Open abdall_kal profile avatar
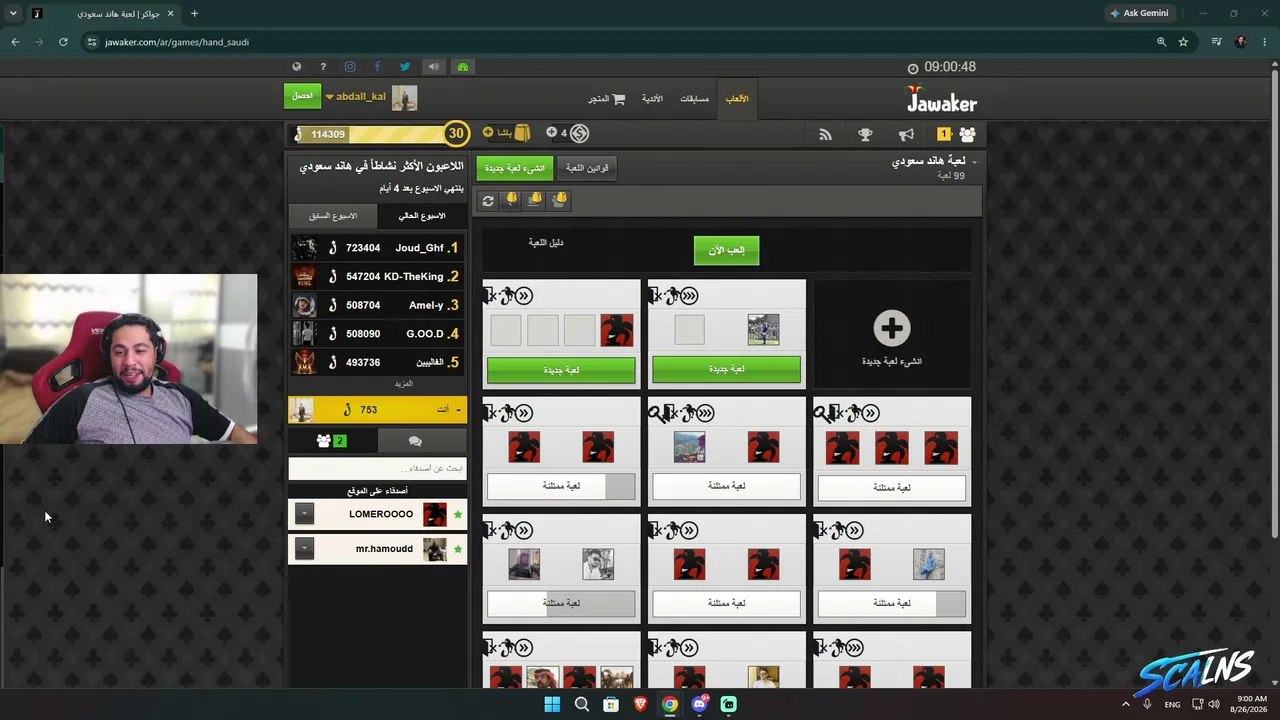1280x720 pixels. pyautogui.click(x=404, y=97)
